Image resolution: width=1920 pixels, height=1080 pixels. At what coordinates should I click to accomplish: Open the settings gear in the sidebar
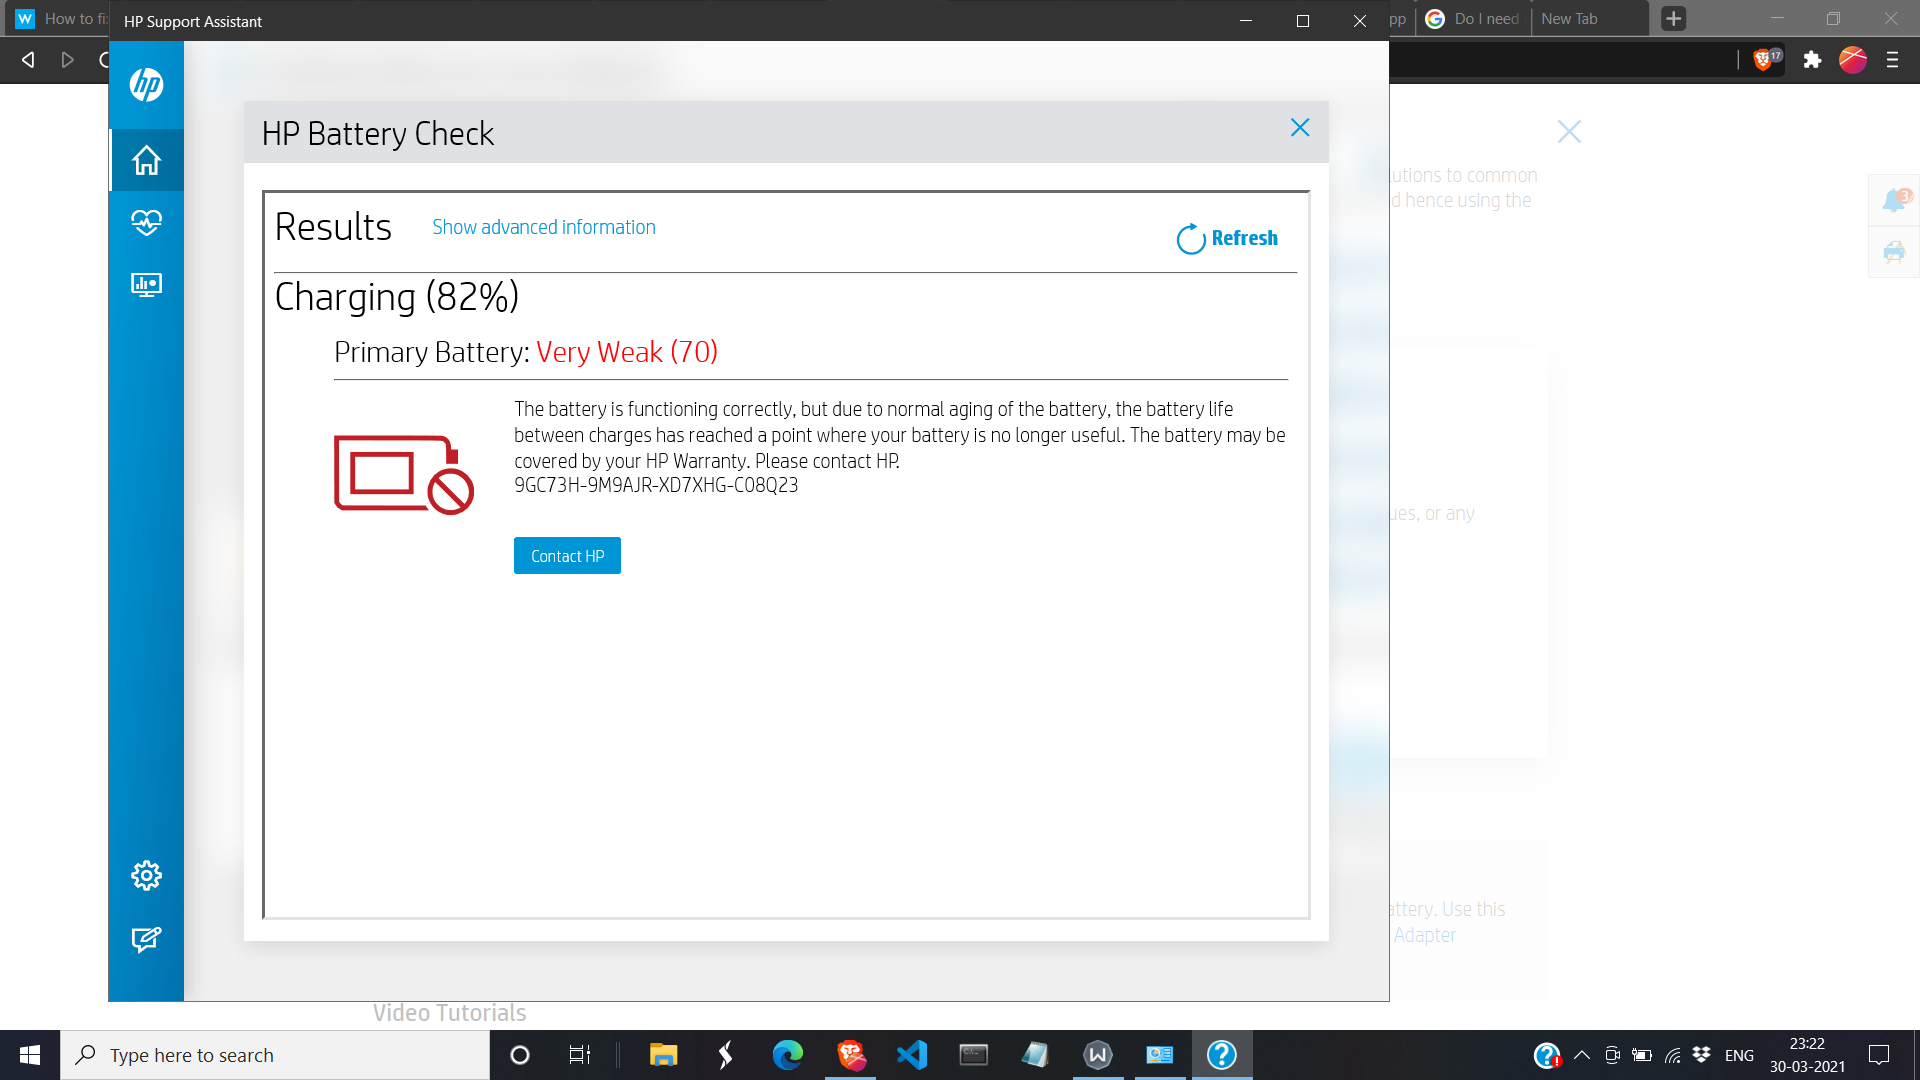146,875
